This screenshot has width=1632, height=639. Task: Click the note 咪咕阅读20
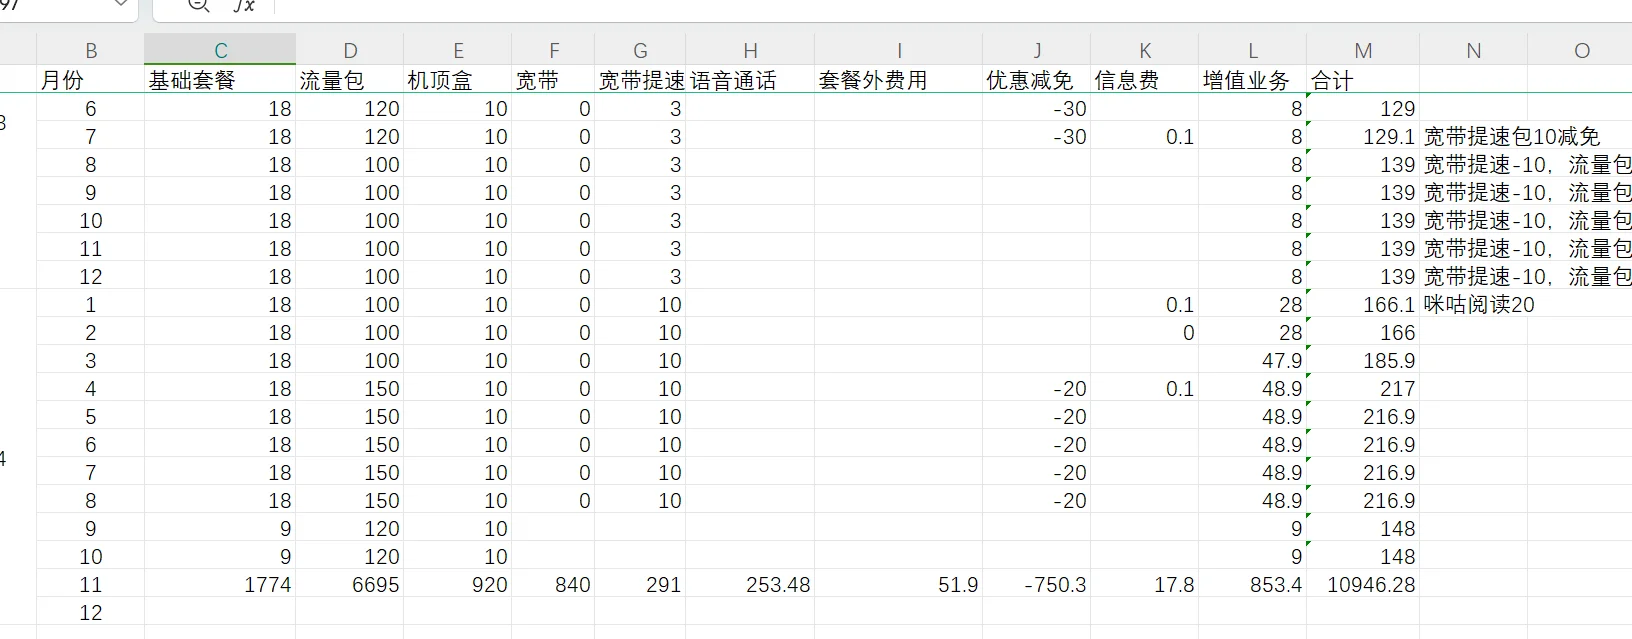[x=1479, y=305]
